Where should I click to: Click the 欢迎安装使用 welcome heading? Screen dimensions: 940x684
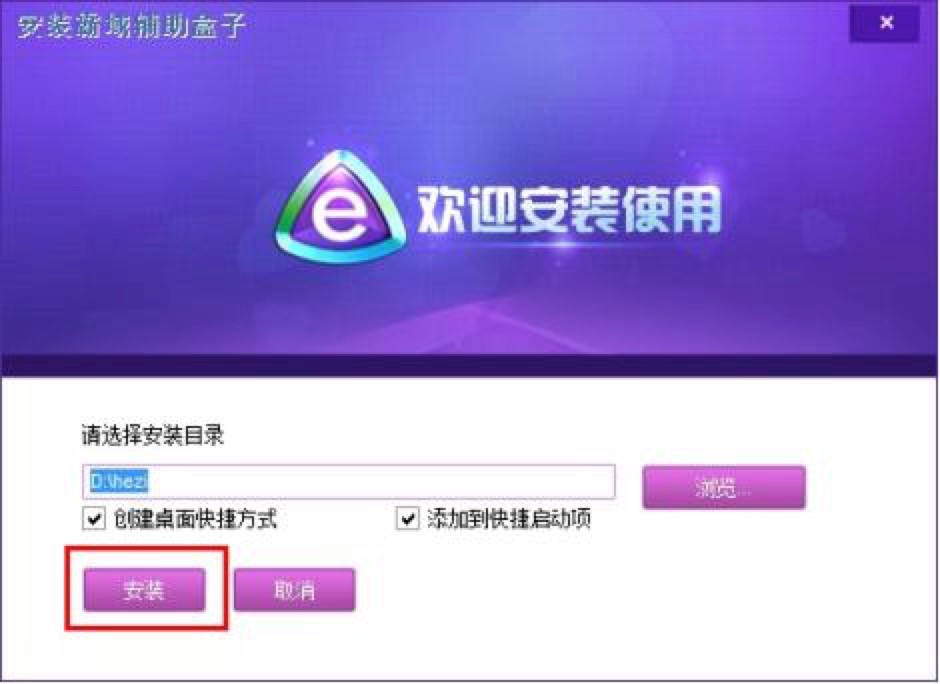click(568, 210)
